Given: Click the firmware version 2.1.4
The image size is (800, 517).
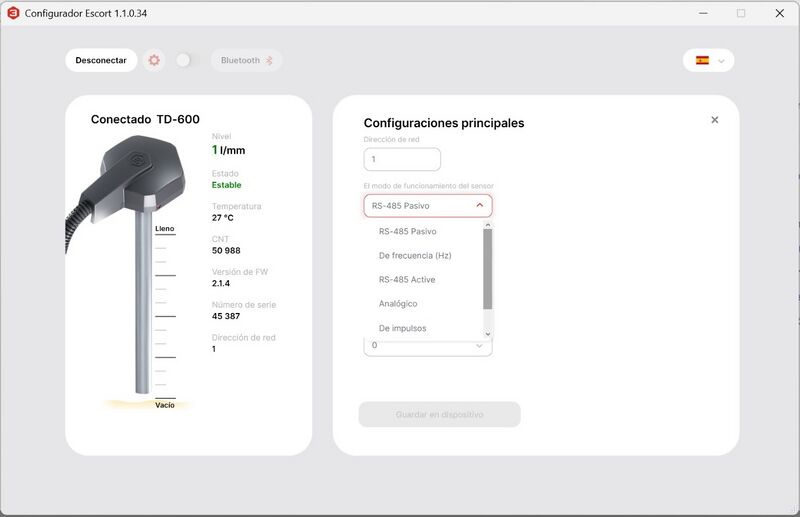Looking at the screenshot, I should [221, 284].
